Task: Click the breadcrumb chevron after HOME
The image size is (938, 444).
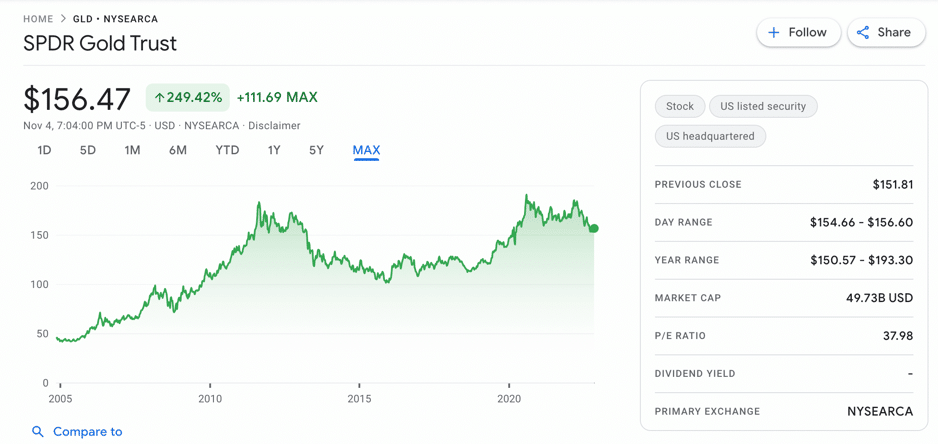Action: [x=63, y=19]
